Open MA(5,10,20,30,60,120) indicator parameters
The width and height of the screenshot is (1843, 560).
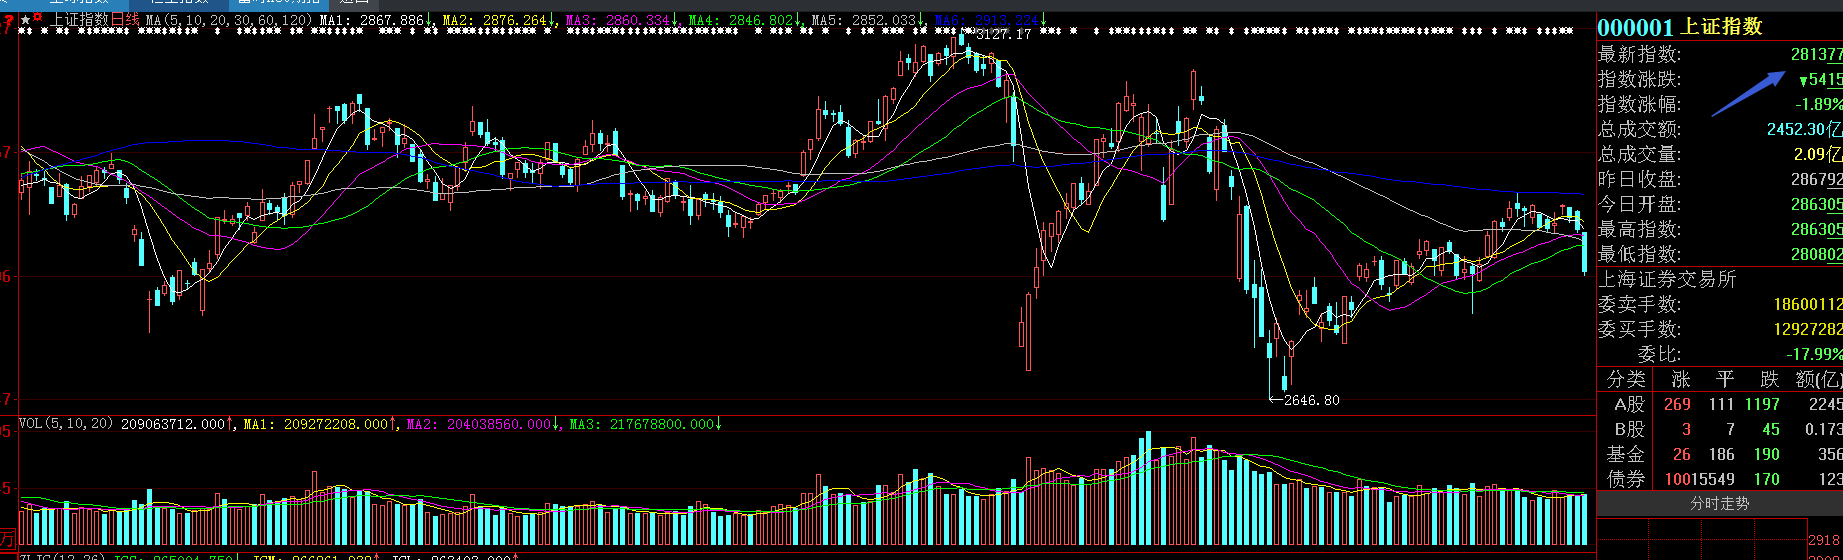(228, 20)
